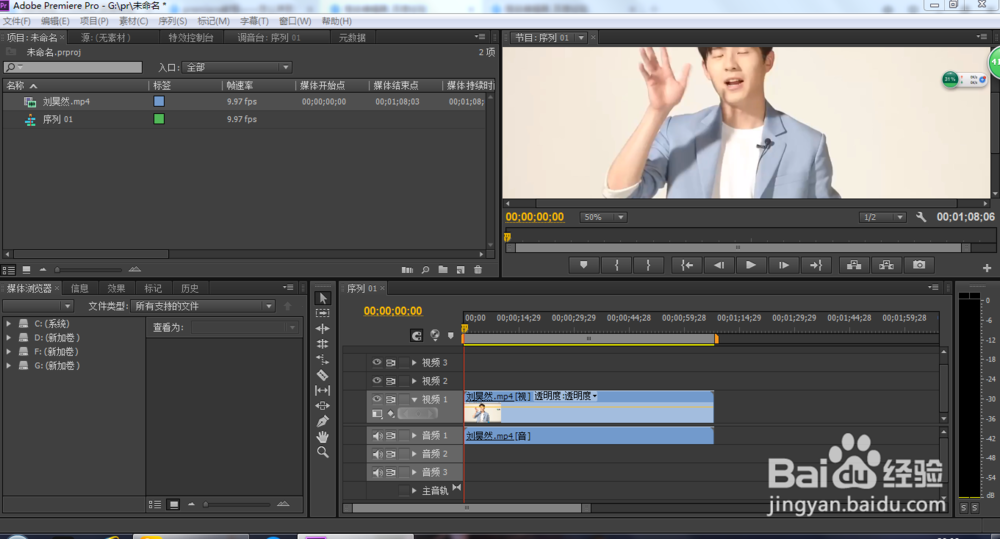
Task: Open the button editor plus icon
Action: point(987,268)
